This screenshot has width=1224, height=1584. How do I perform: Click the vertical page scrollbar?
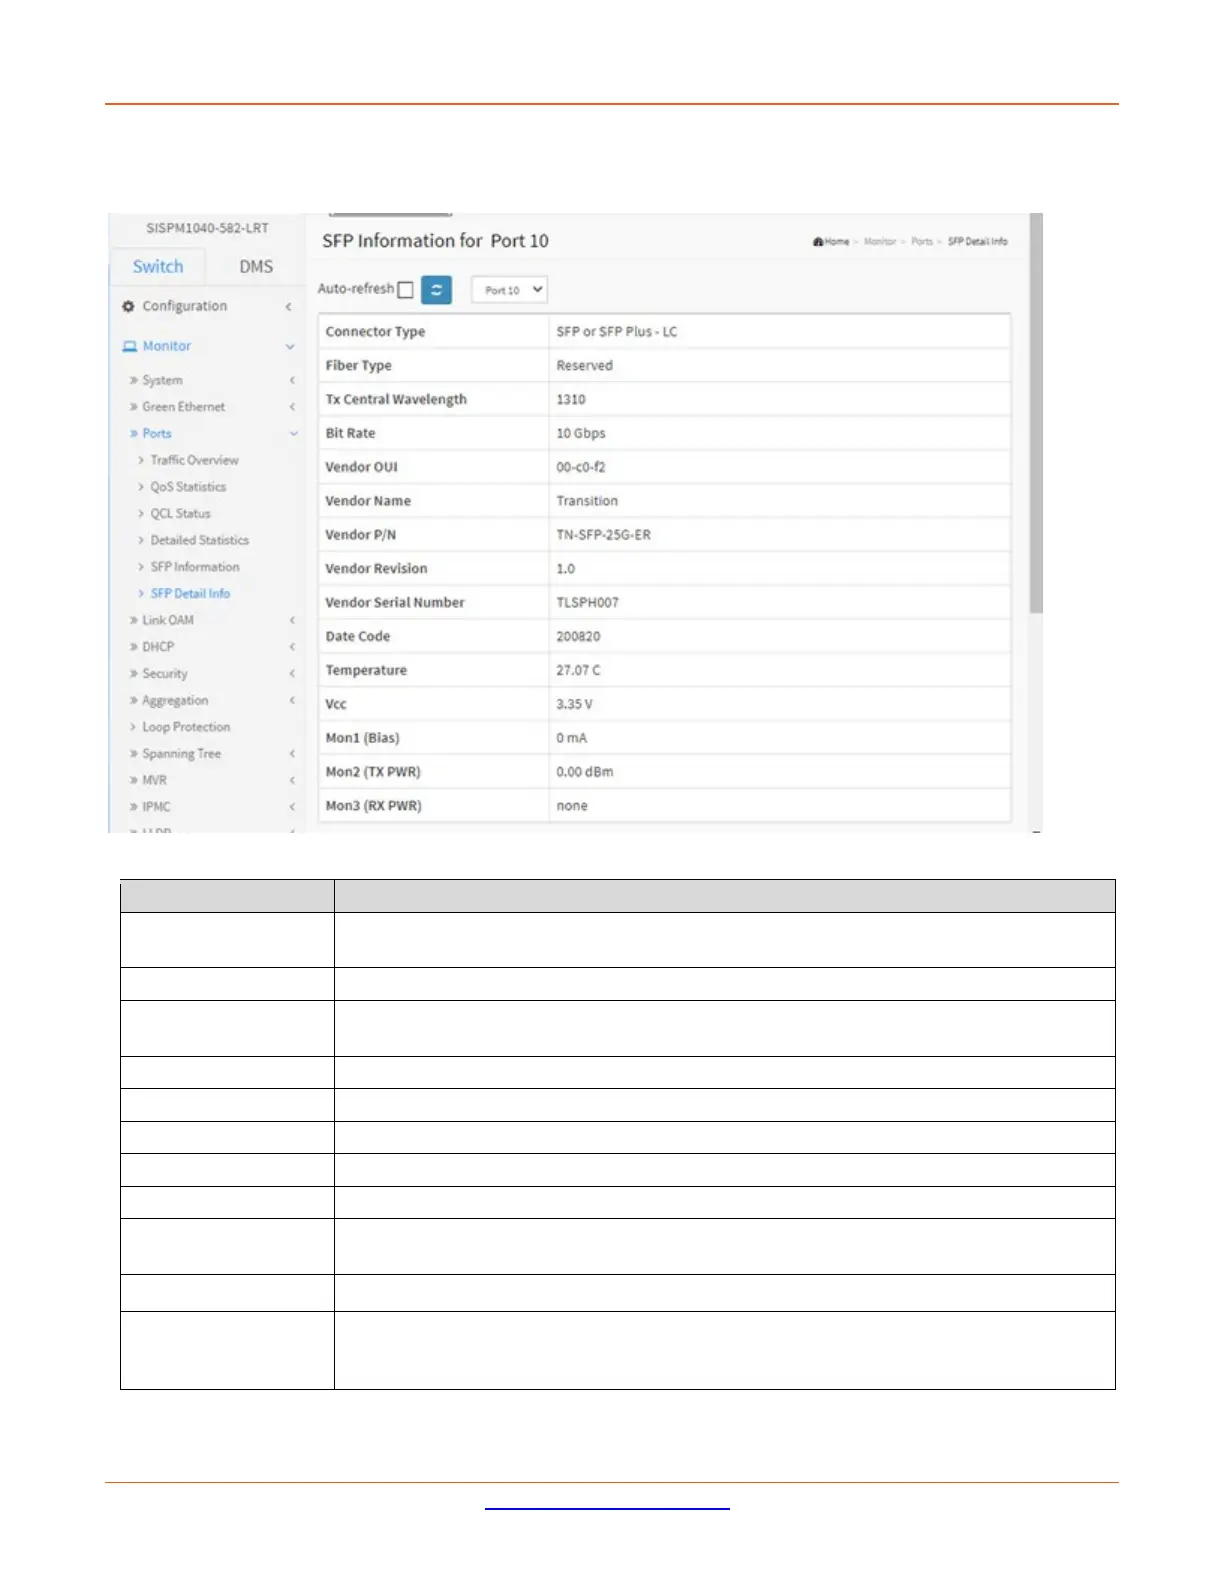tap(1036, 420)
